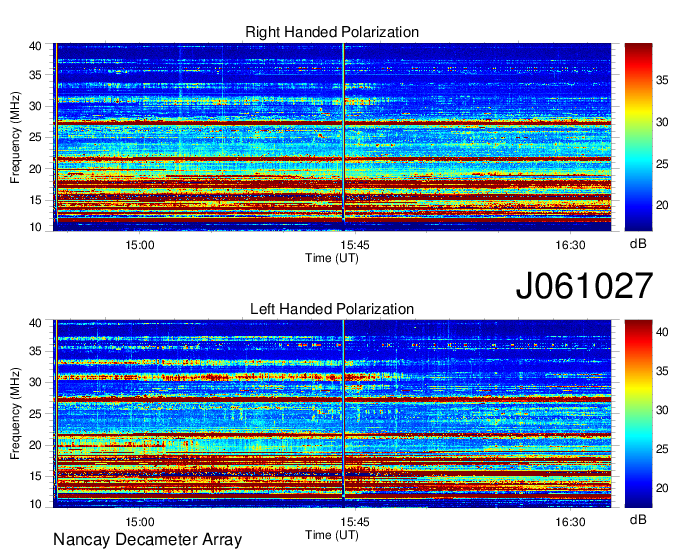Click the 30 dB value on the Left Handed color scale

pos(662,410)
